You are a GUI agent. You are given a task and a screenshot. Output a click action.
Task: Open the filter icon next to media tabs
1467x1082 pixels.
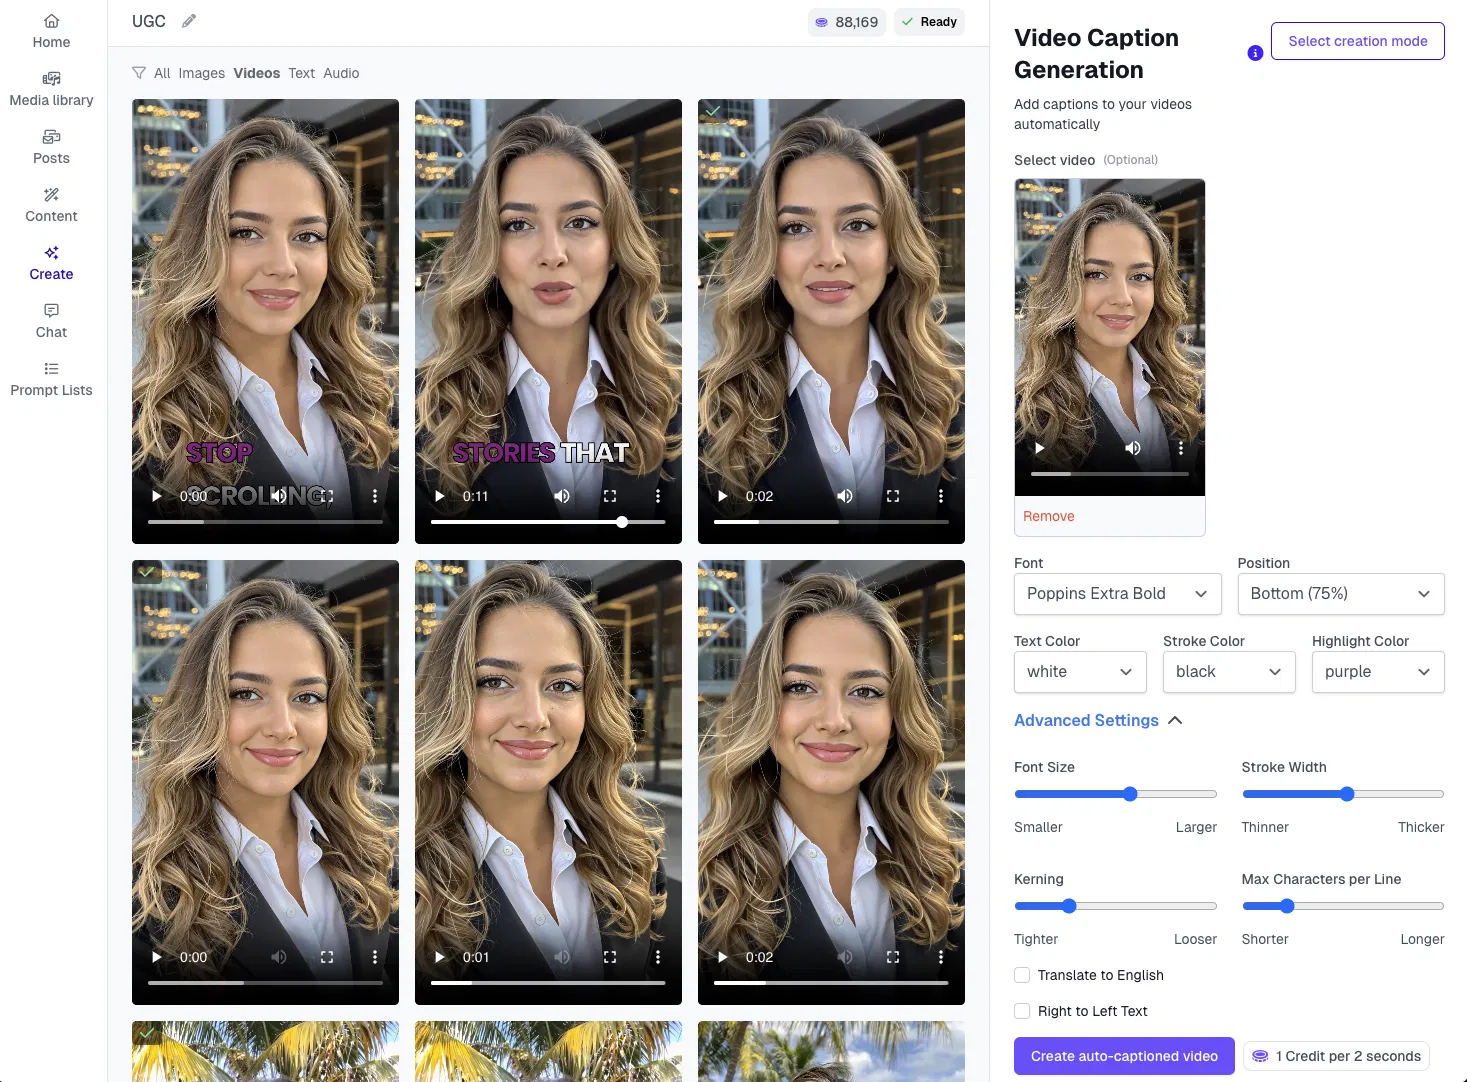coord(139,72)
